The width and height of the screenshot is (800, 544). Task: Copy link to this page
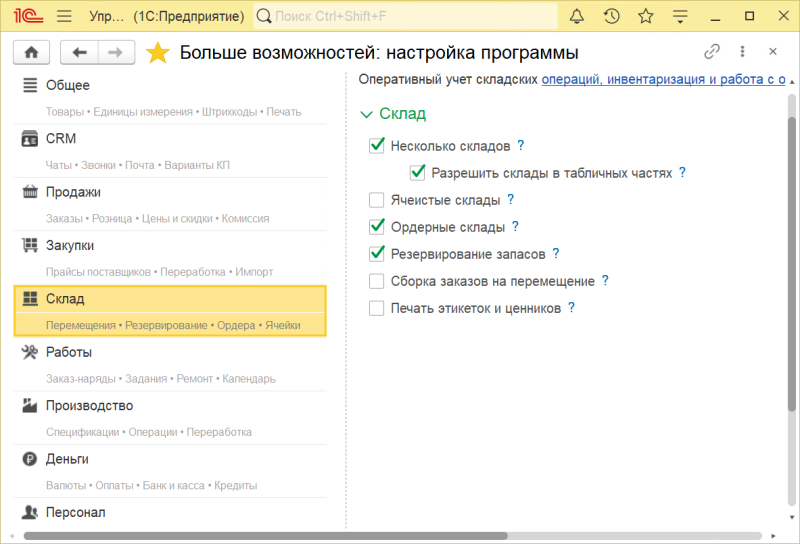coord(712,52)
